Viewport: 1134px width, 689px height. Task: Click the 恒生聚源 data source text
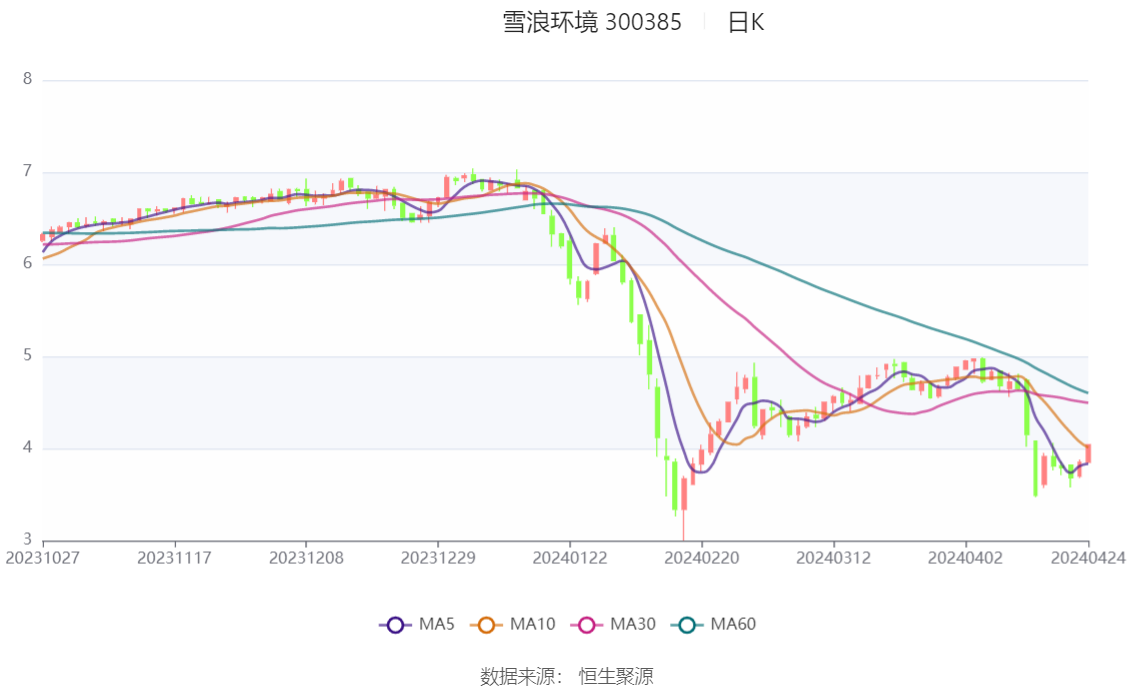point(616,677)
